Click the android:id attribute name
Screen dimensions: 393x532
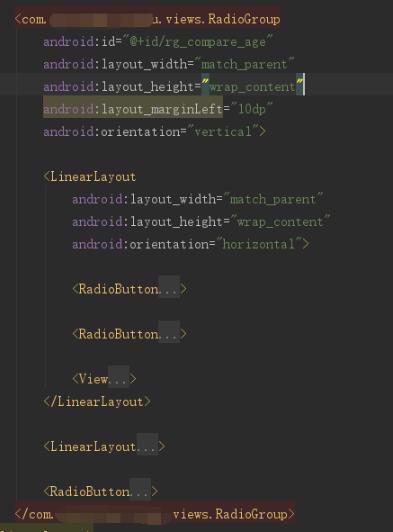(x=79, y=42)
